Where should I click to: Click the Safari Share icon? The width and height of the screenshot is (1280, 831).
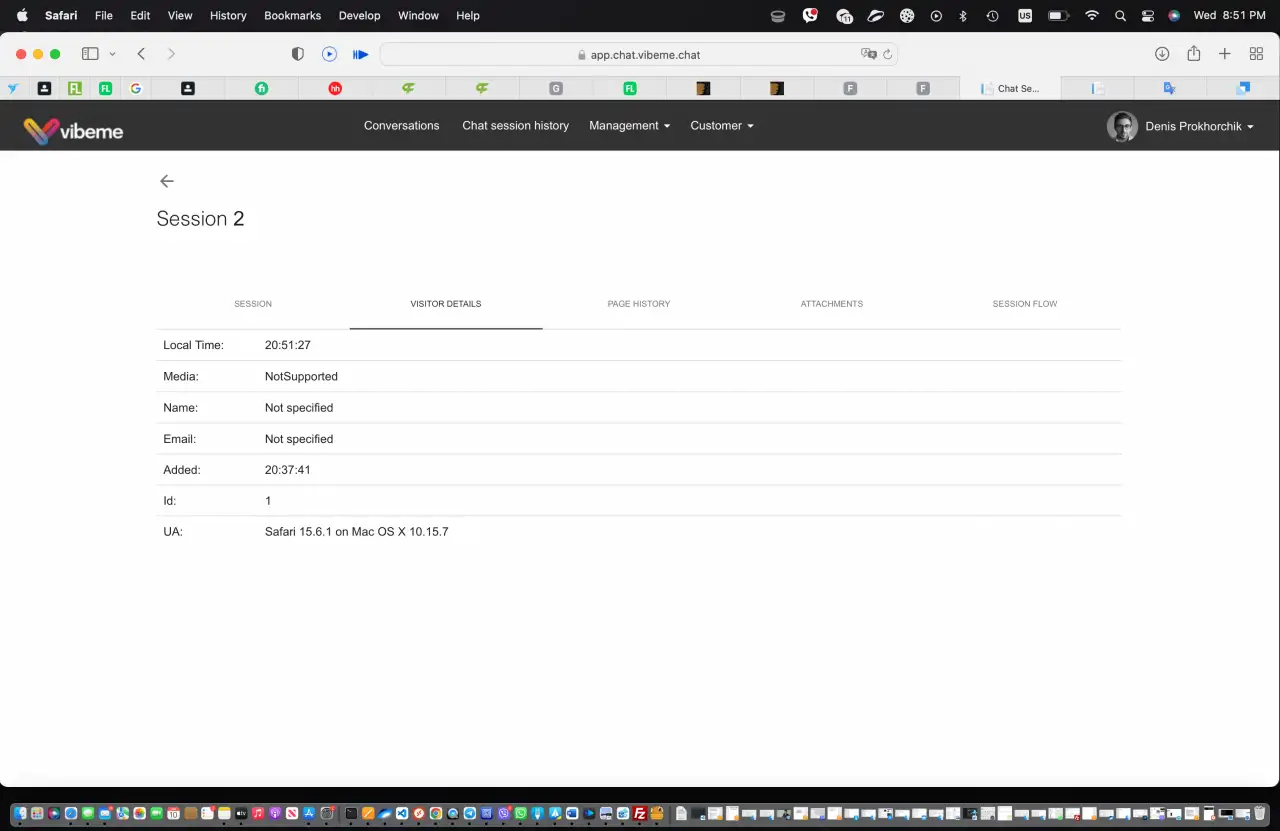pos(1193,54)
